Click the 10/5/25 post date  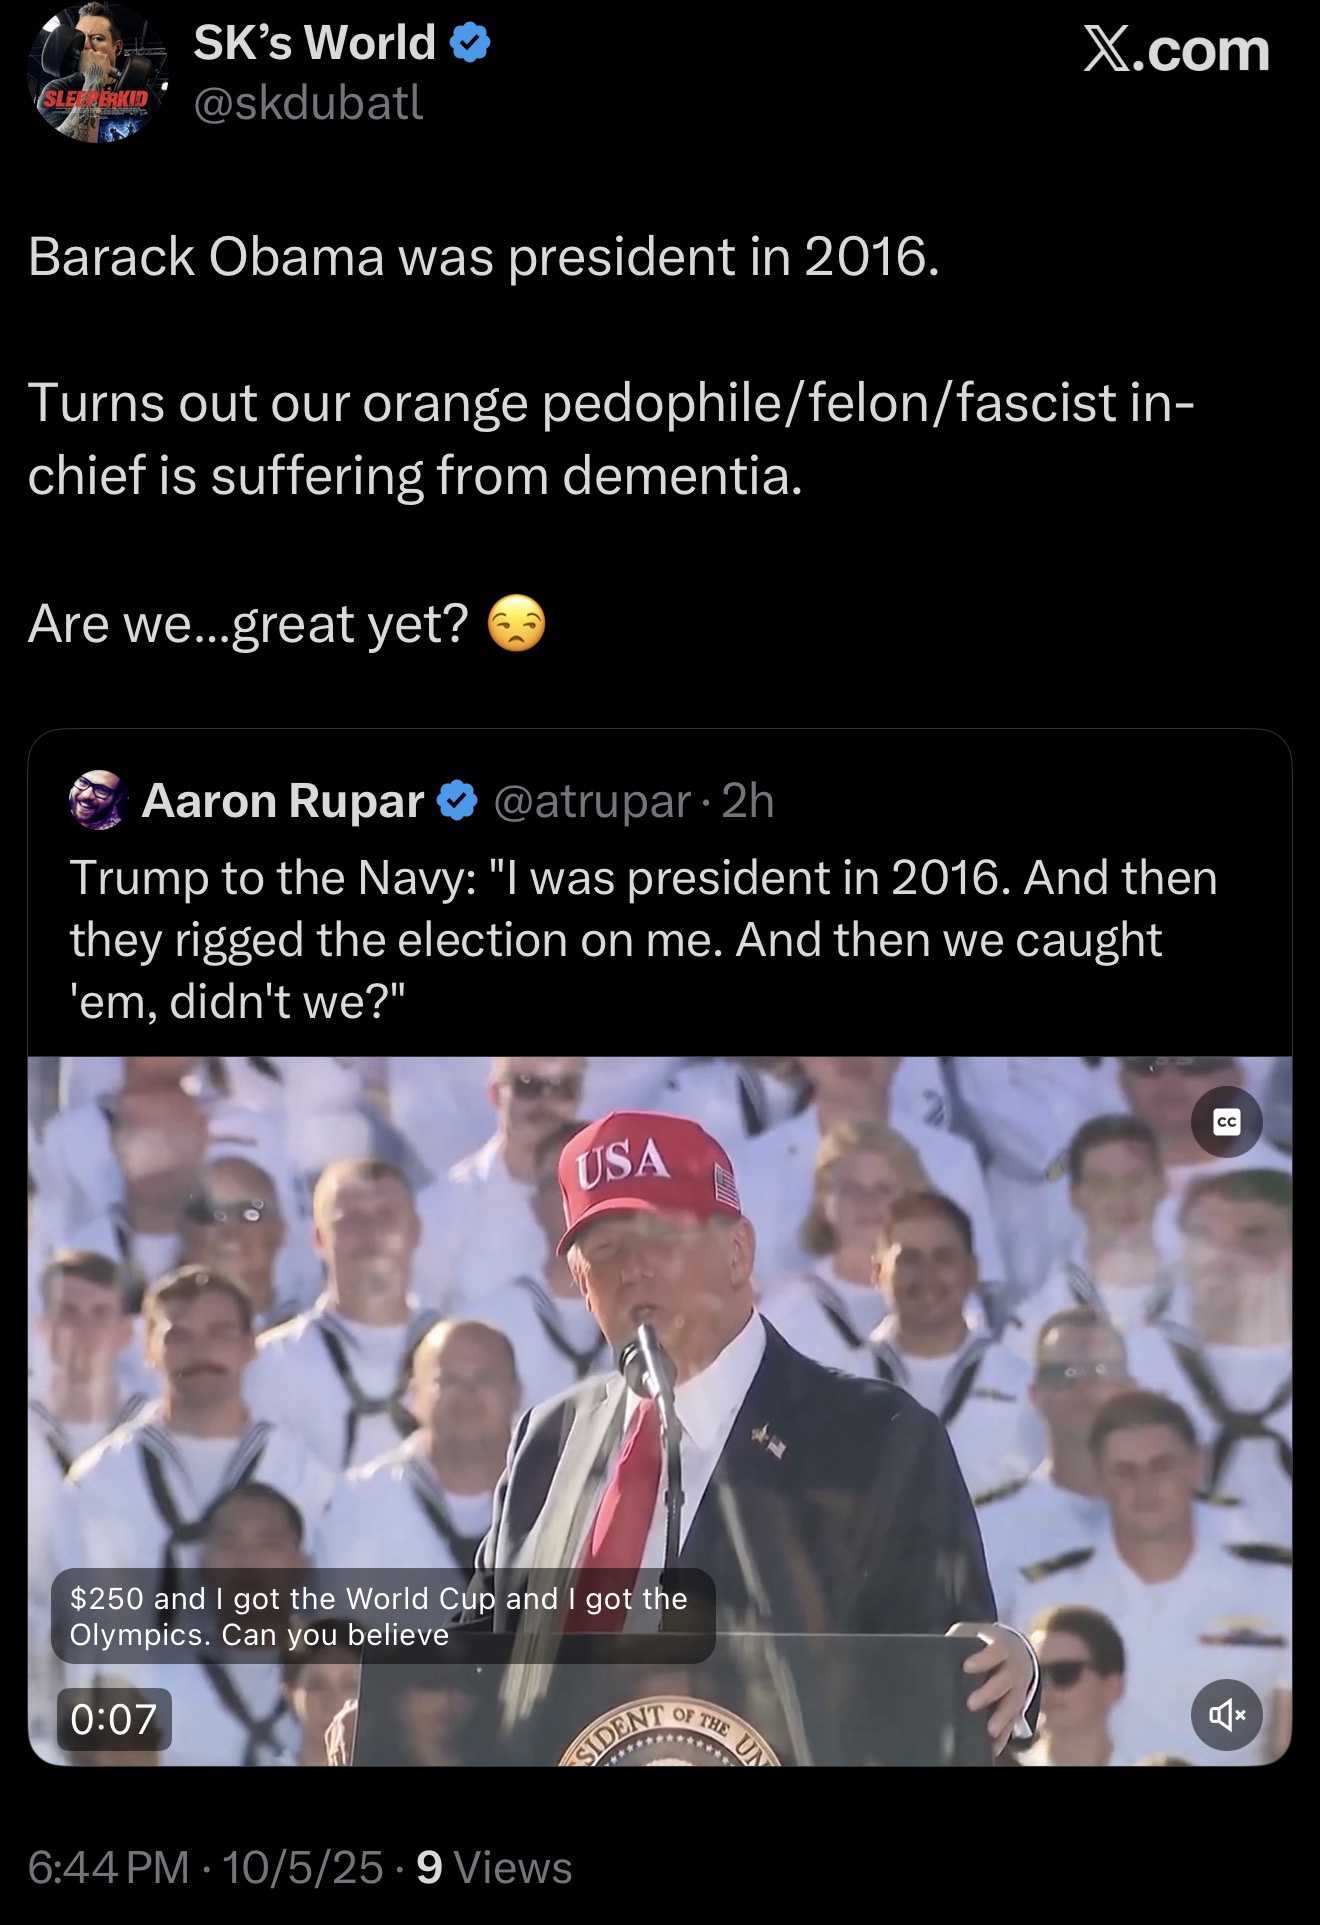coord(303,1867)
